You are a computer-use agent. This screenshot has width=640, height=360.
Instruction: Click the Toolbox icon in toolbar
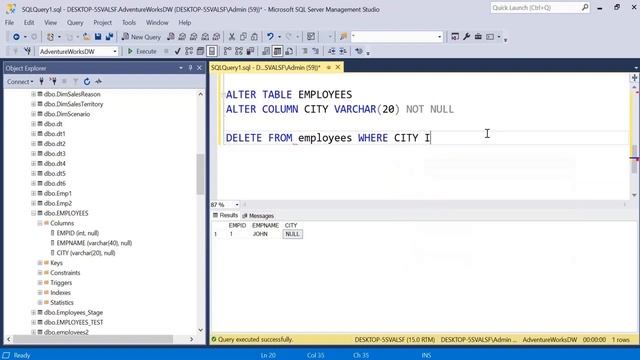(x=478, y=37)
